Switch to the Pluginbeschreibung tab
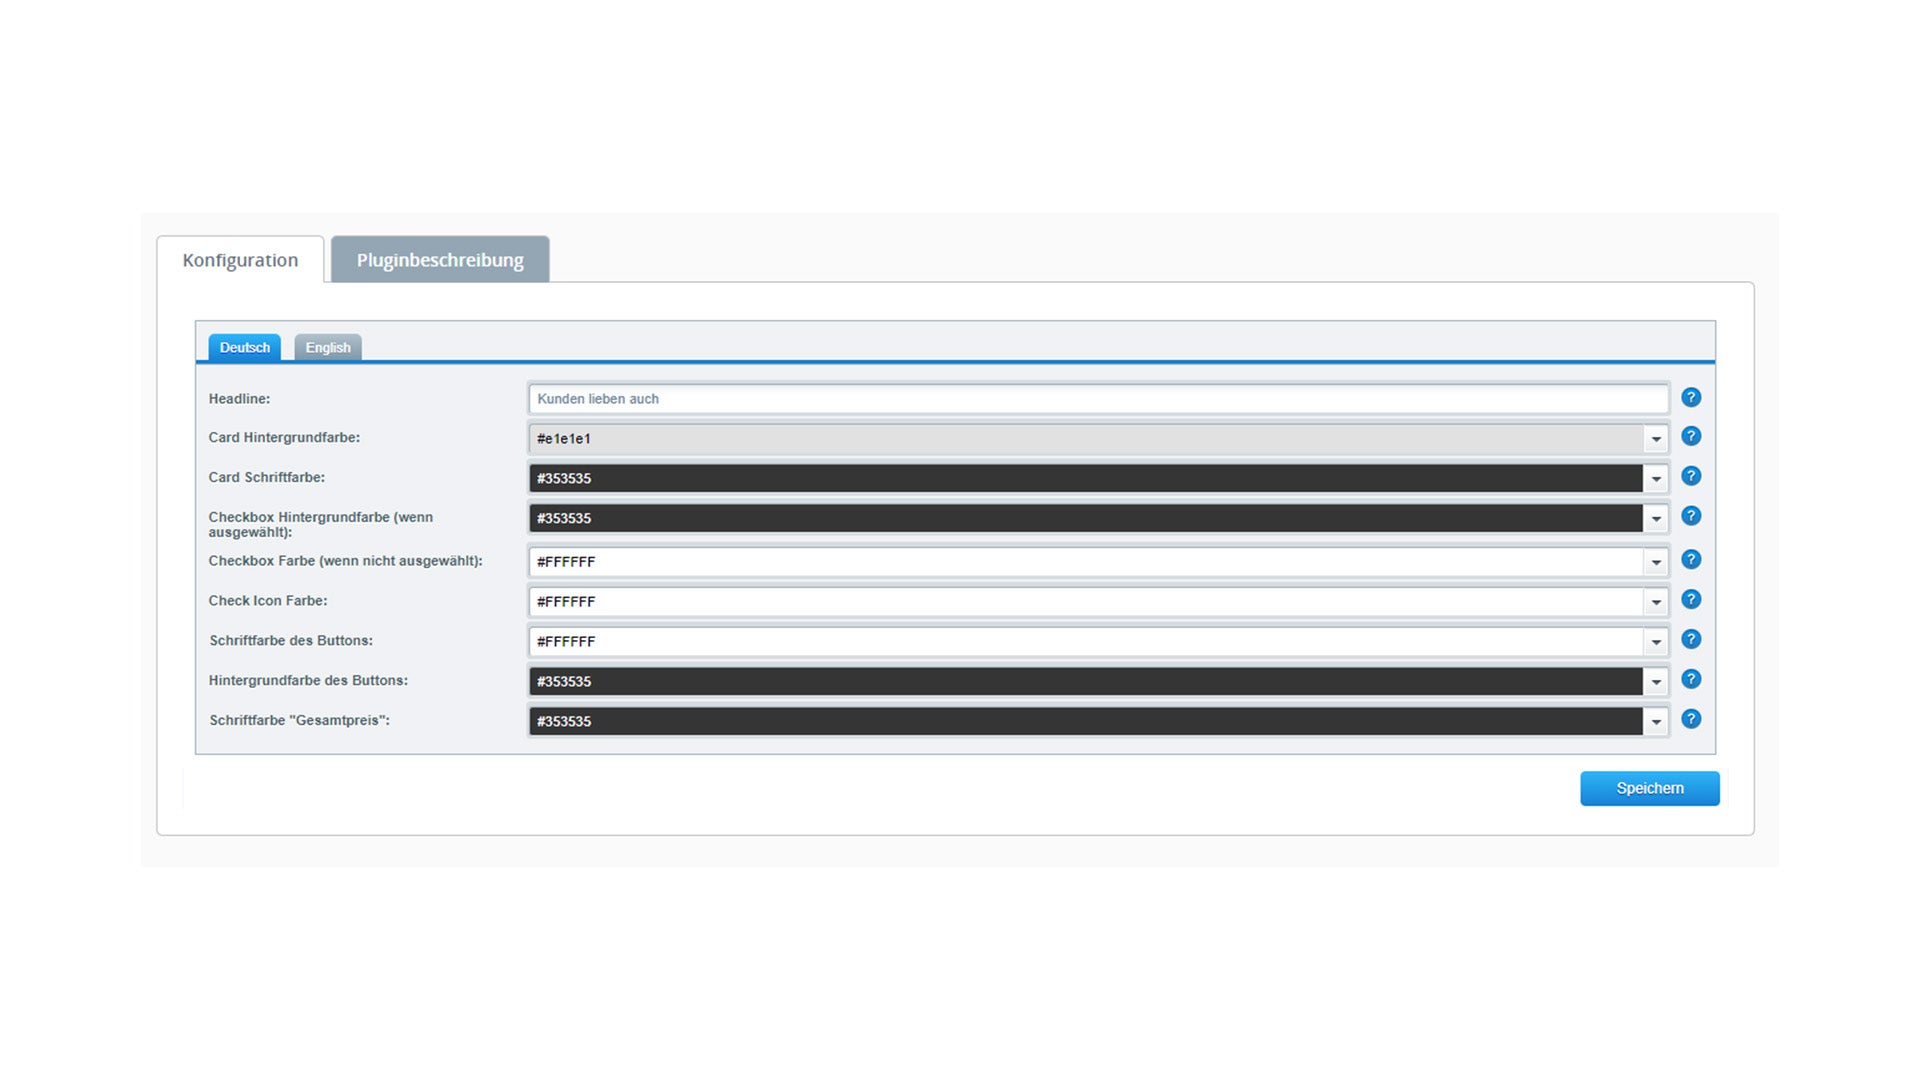Image resolution: width=1920 pixels, height=1080 pixels. click(x=440, y=260)
